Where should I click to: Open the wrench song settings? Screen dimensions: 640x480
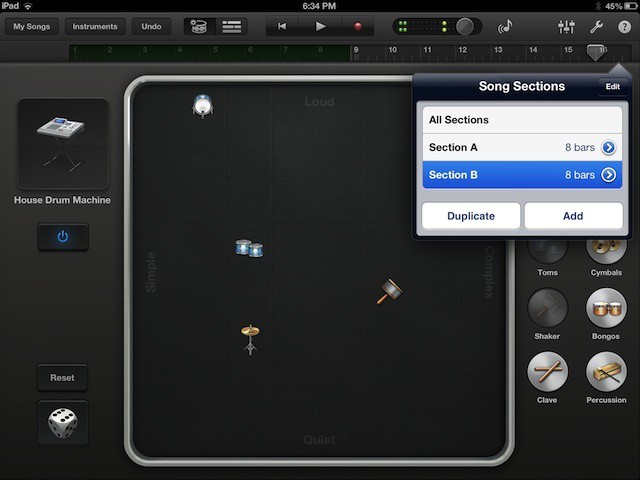pos(596,27)
